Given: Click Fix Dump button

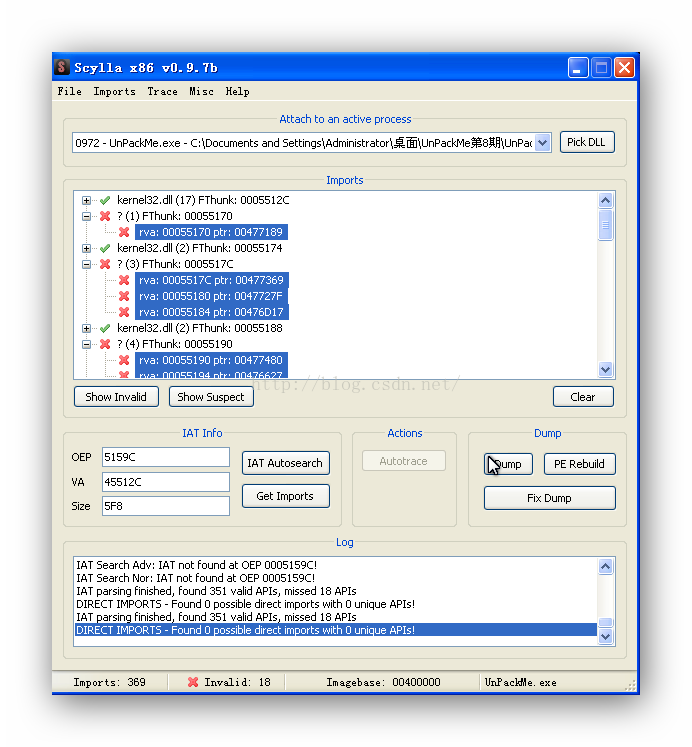Looking at the screenshot, I should coord(550,498).
